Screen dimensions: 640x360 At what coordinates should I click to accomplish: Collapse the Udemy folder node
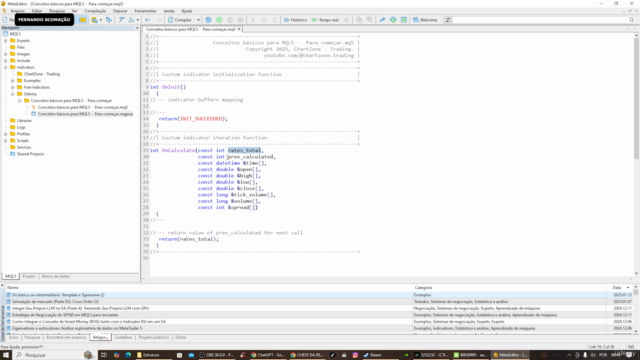tap(13, 94)
